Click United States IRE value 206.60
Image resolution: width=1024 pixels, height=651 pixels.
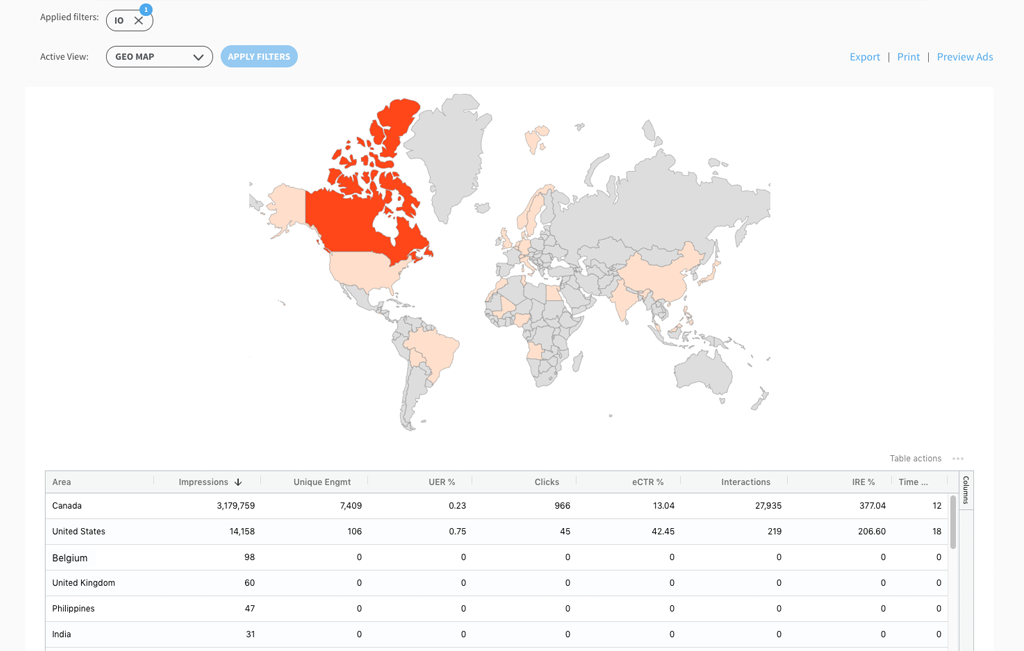click(872, 532)
